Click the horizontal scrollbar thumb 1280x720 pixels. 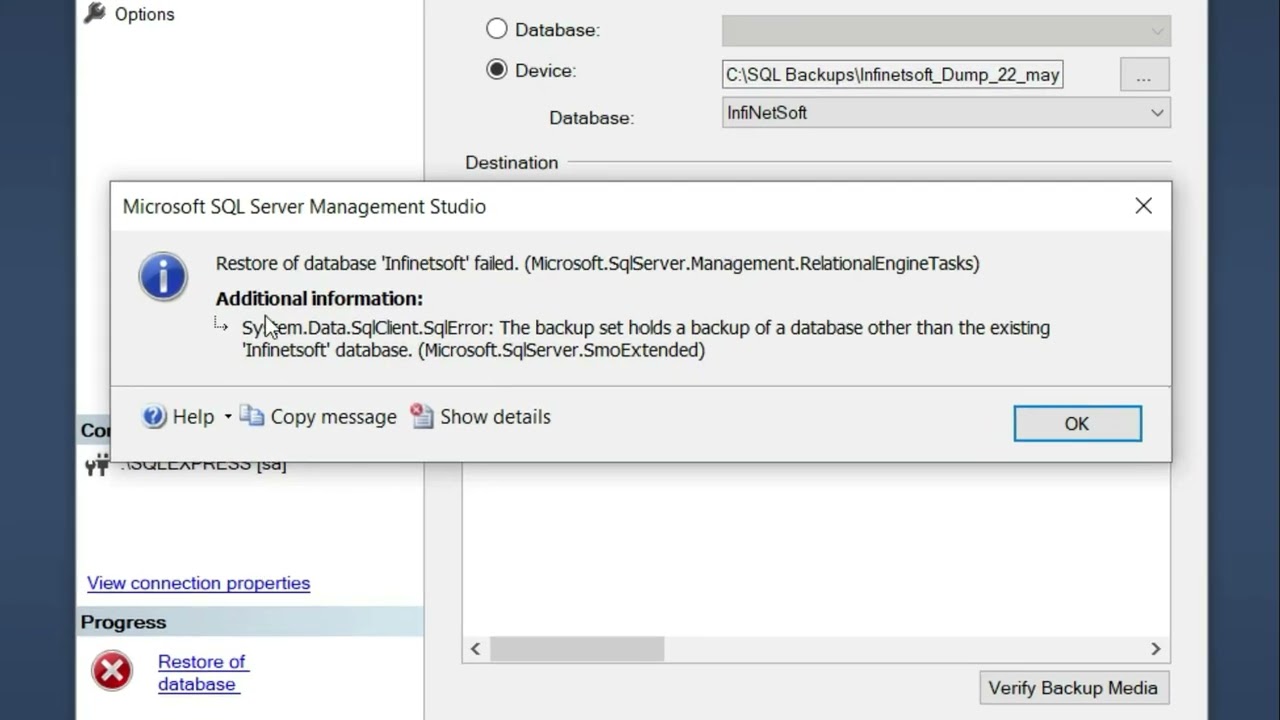tap(576, 649)
